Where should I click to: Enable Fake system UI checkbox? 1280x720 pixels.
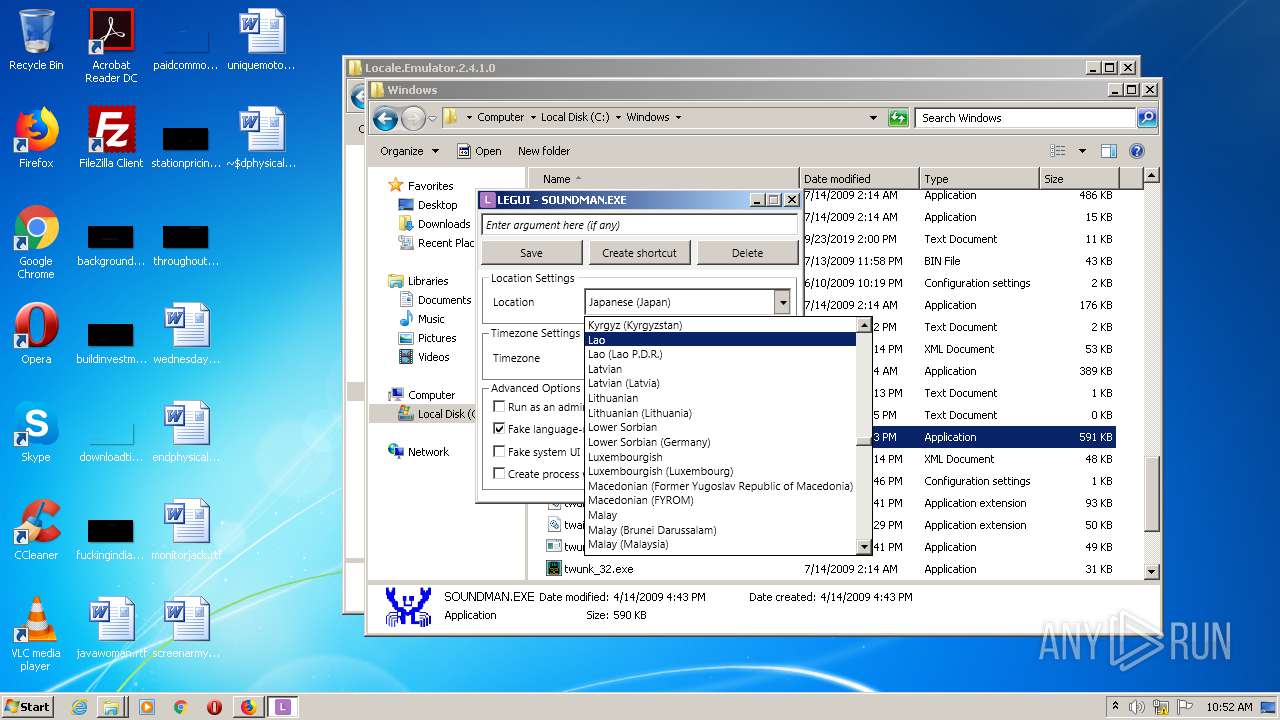(x=499, y=452)
